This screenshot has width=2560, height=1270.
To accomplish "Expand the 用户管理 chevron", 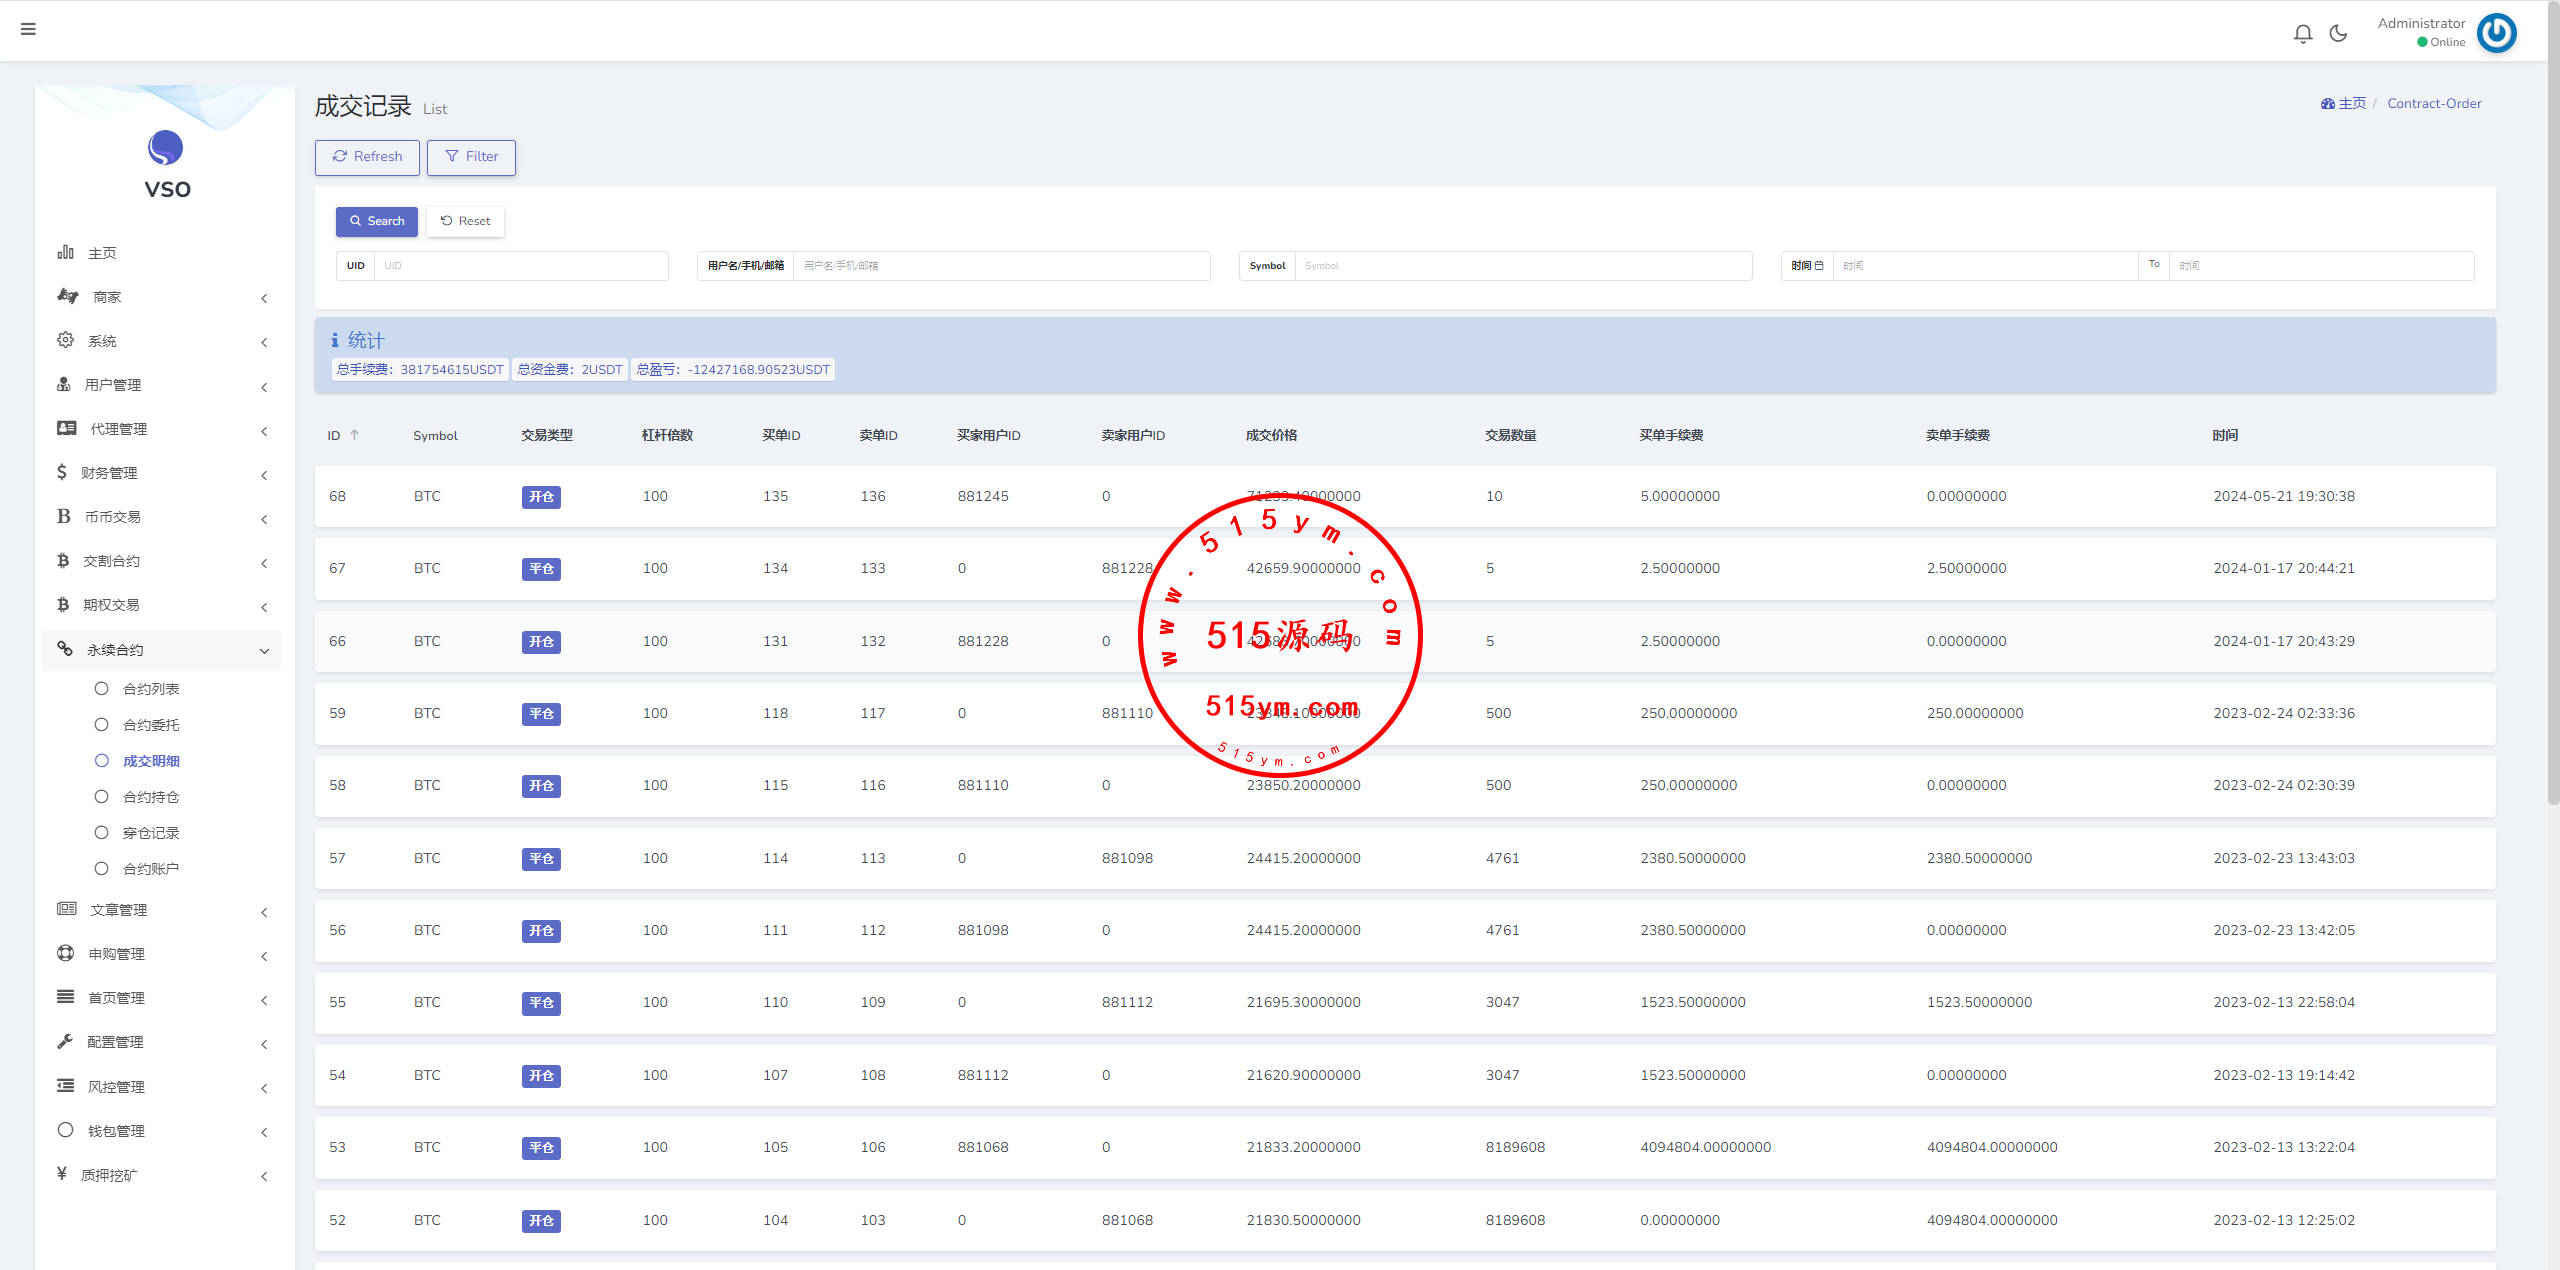I will click(264, 387).
